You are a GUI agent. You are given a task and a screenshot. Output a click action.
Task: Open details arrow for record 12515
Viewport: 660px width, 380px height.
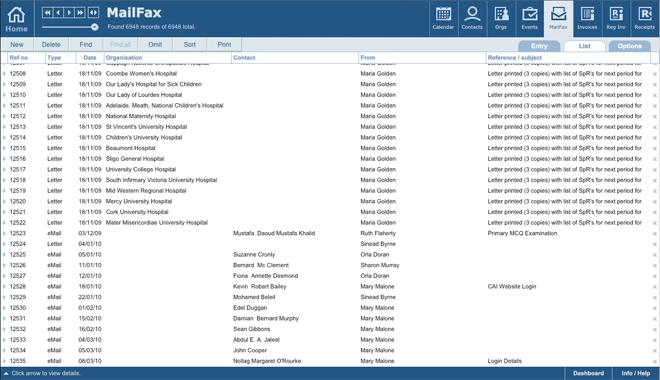pos(4,148)
